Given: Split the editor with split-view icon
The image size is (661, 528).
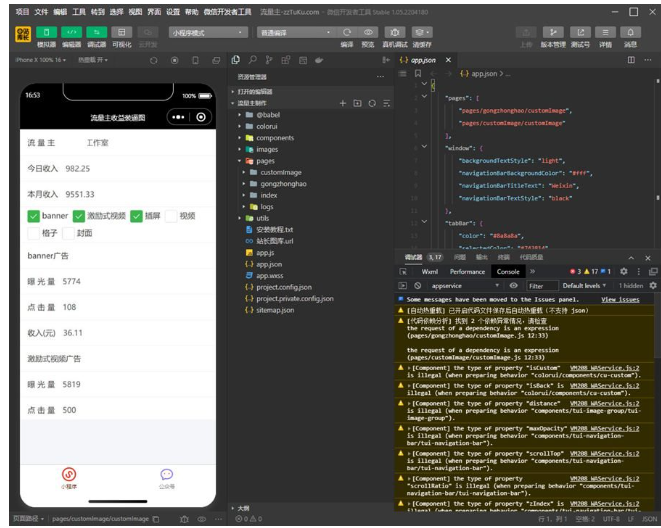Looking at the screenshot, I should [631, 60].
